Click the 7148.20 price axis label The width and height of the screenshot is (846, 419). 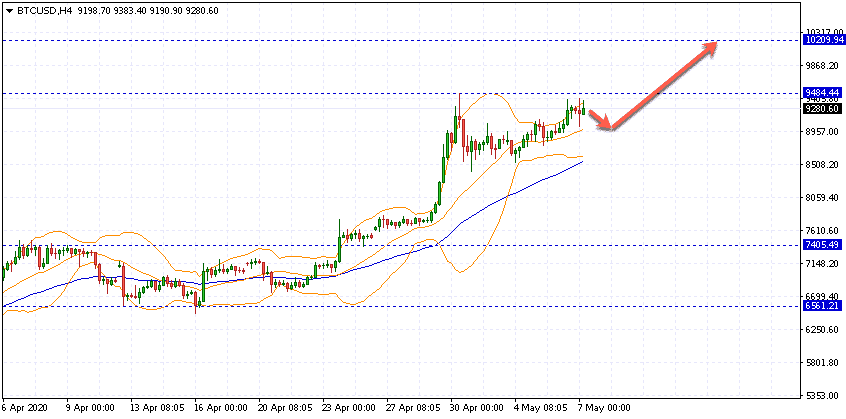pyautogui.click(x=823, y=264)
